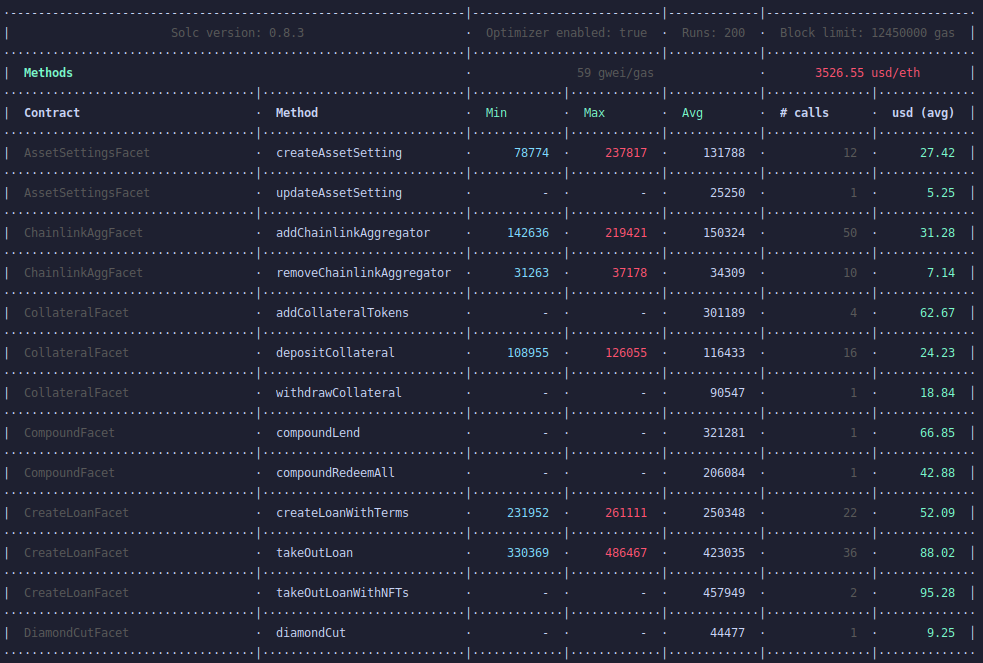Viewport: 983px width, 663px height.
Task: Click the createAssetSetting usd value 27.42
Action: [937, 153]
